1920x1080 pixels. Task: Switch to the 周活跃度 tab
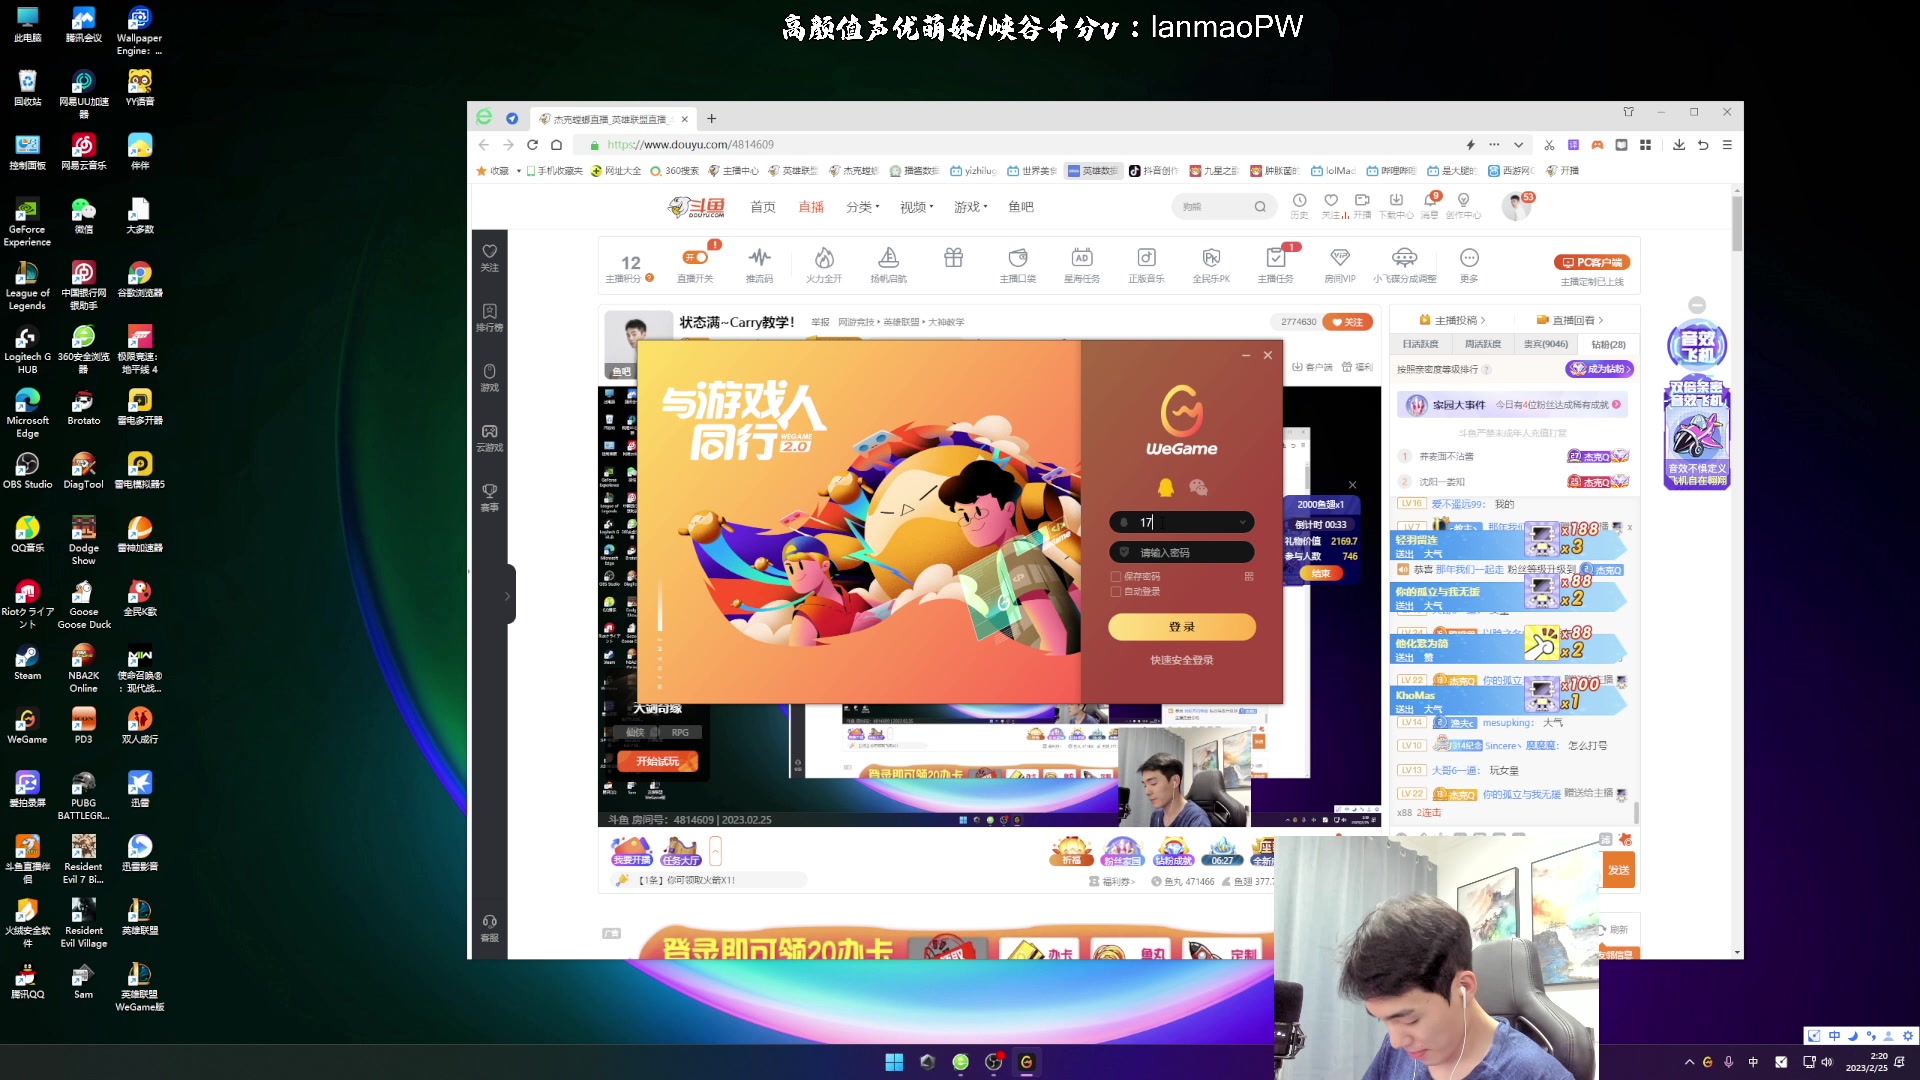pyautogui.click(x=1484, y=343)
